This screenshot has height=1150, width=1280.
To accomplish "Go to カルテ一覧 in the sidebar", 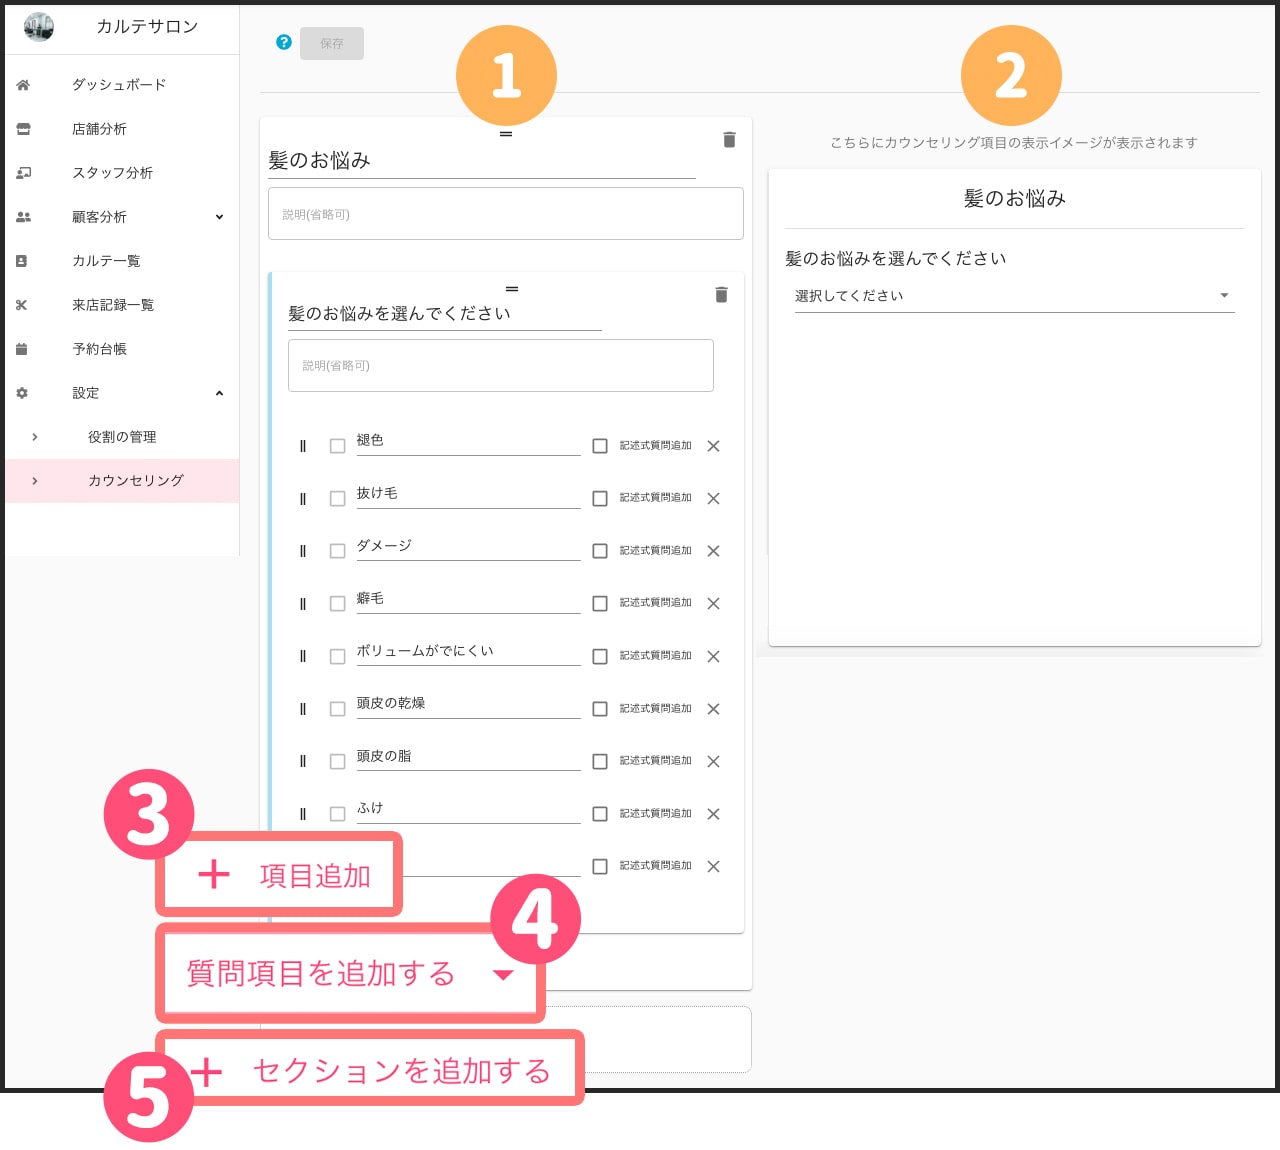I will [106, 261].
